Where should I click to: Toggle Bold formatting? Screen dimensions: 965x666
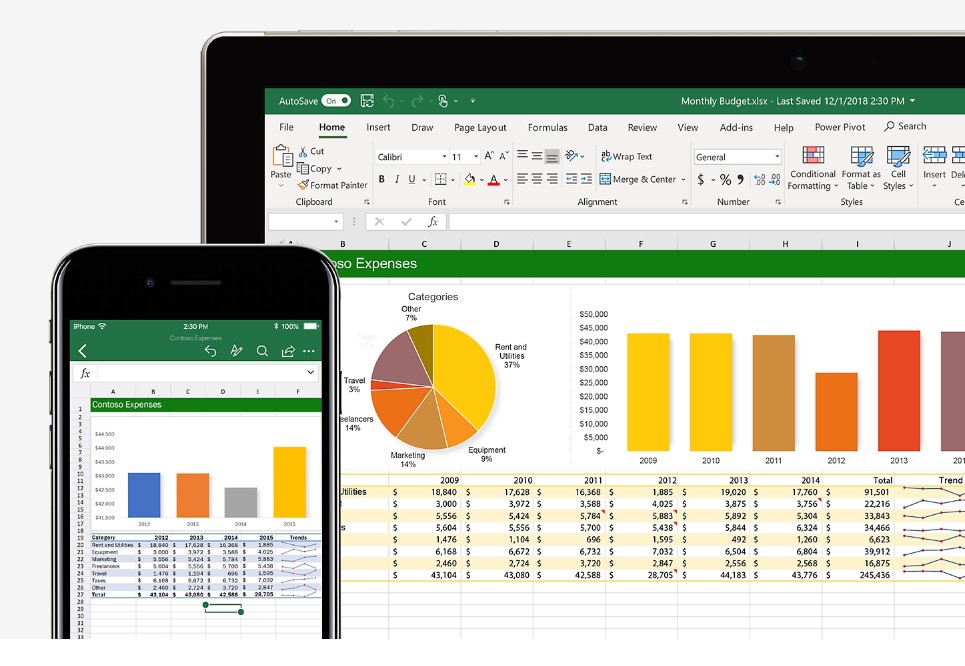pyautogui.click(x=381, y=180)
